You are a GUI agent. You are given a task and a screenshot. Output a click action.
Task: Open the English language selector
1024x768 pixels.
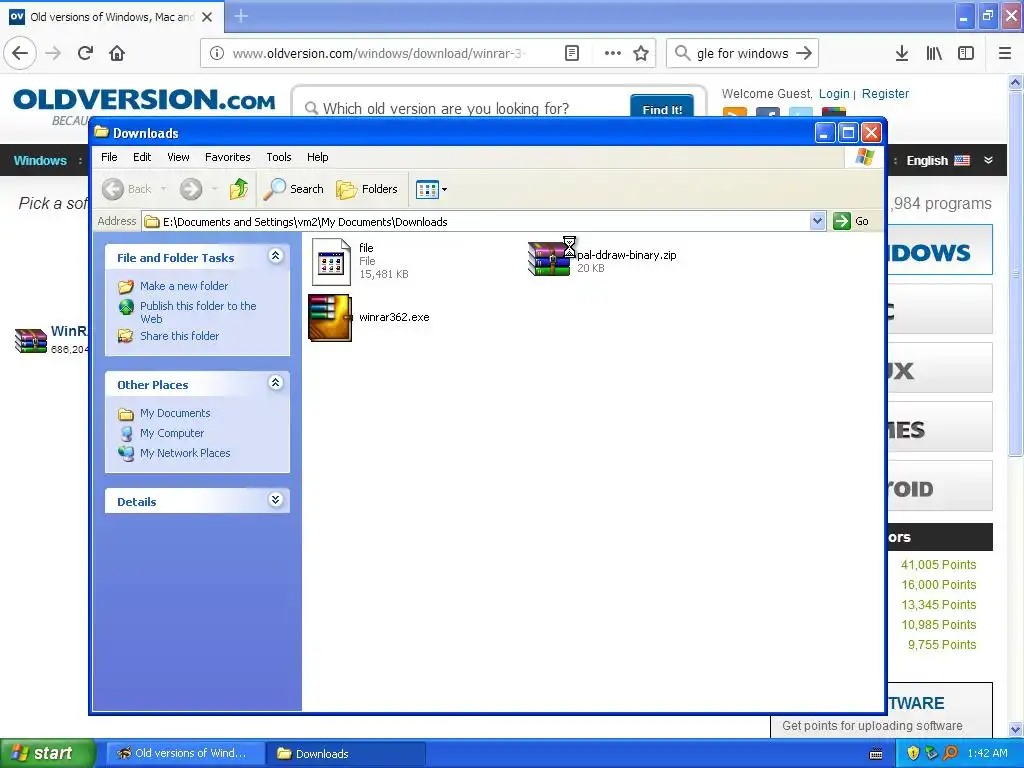pyautogui.click(x=949, y=160)
